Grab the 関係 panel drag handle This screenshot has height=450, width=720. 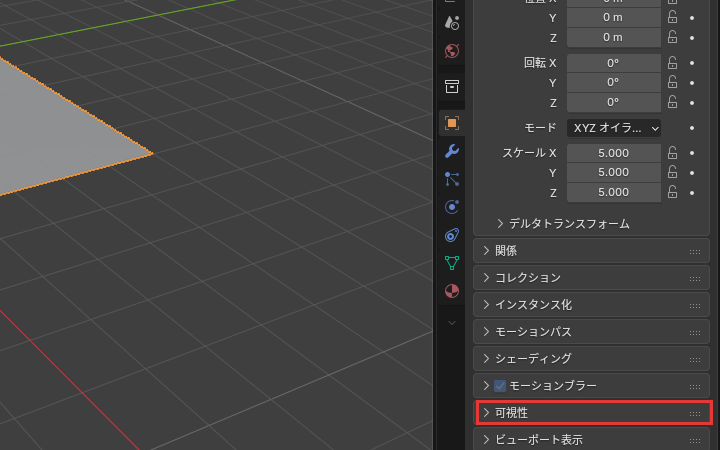click(695, 252)
